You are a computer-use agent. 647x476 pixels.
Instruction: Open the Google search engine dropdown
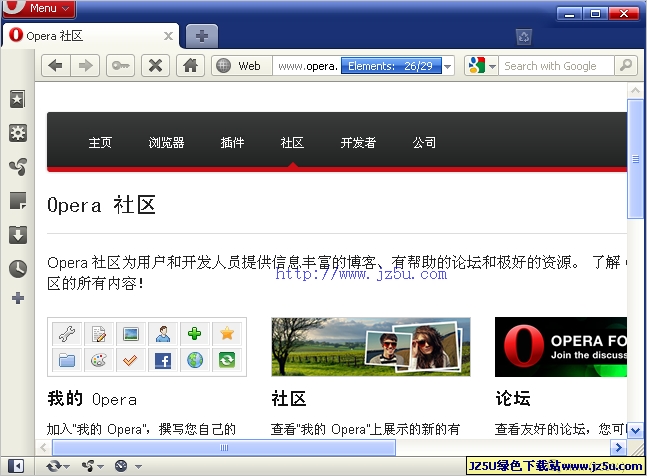[482, 66]
